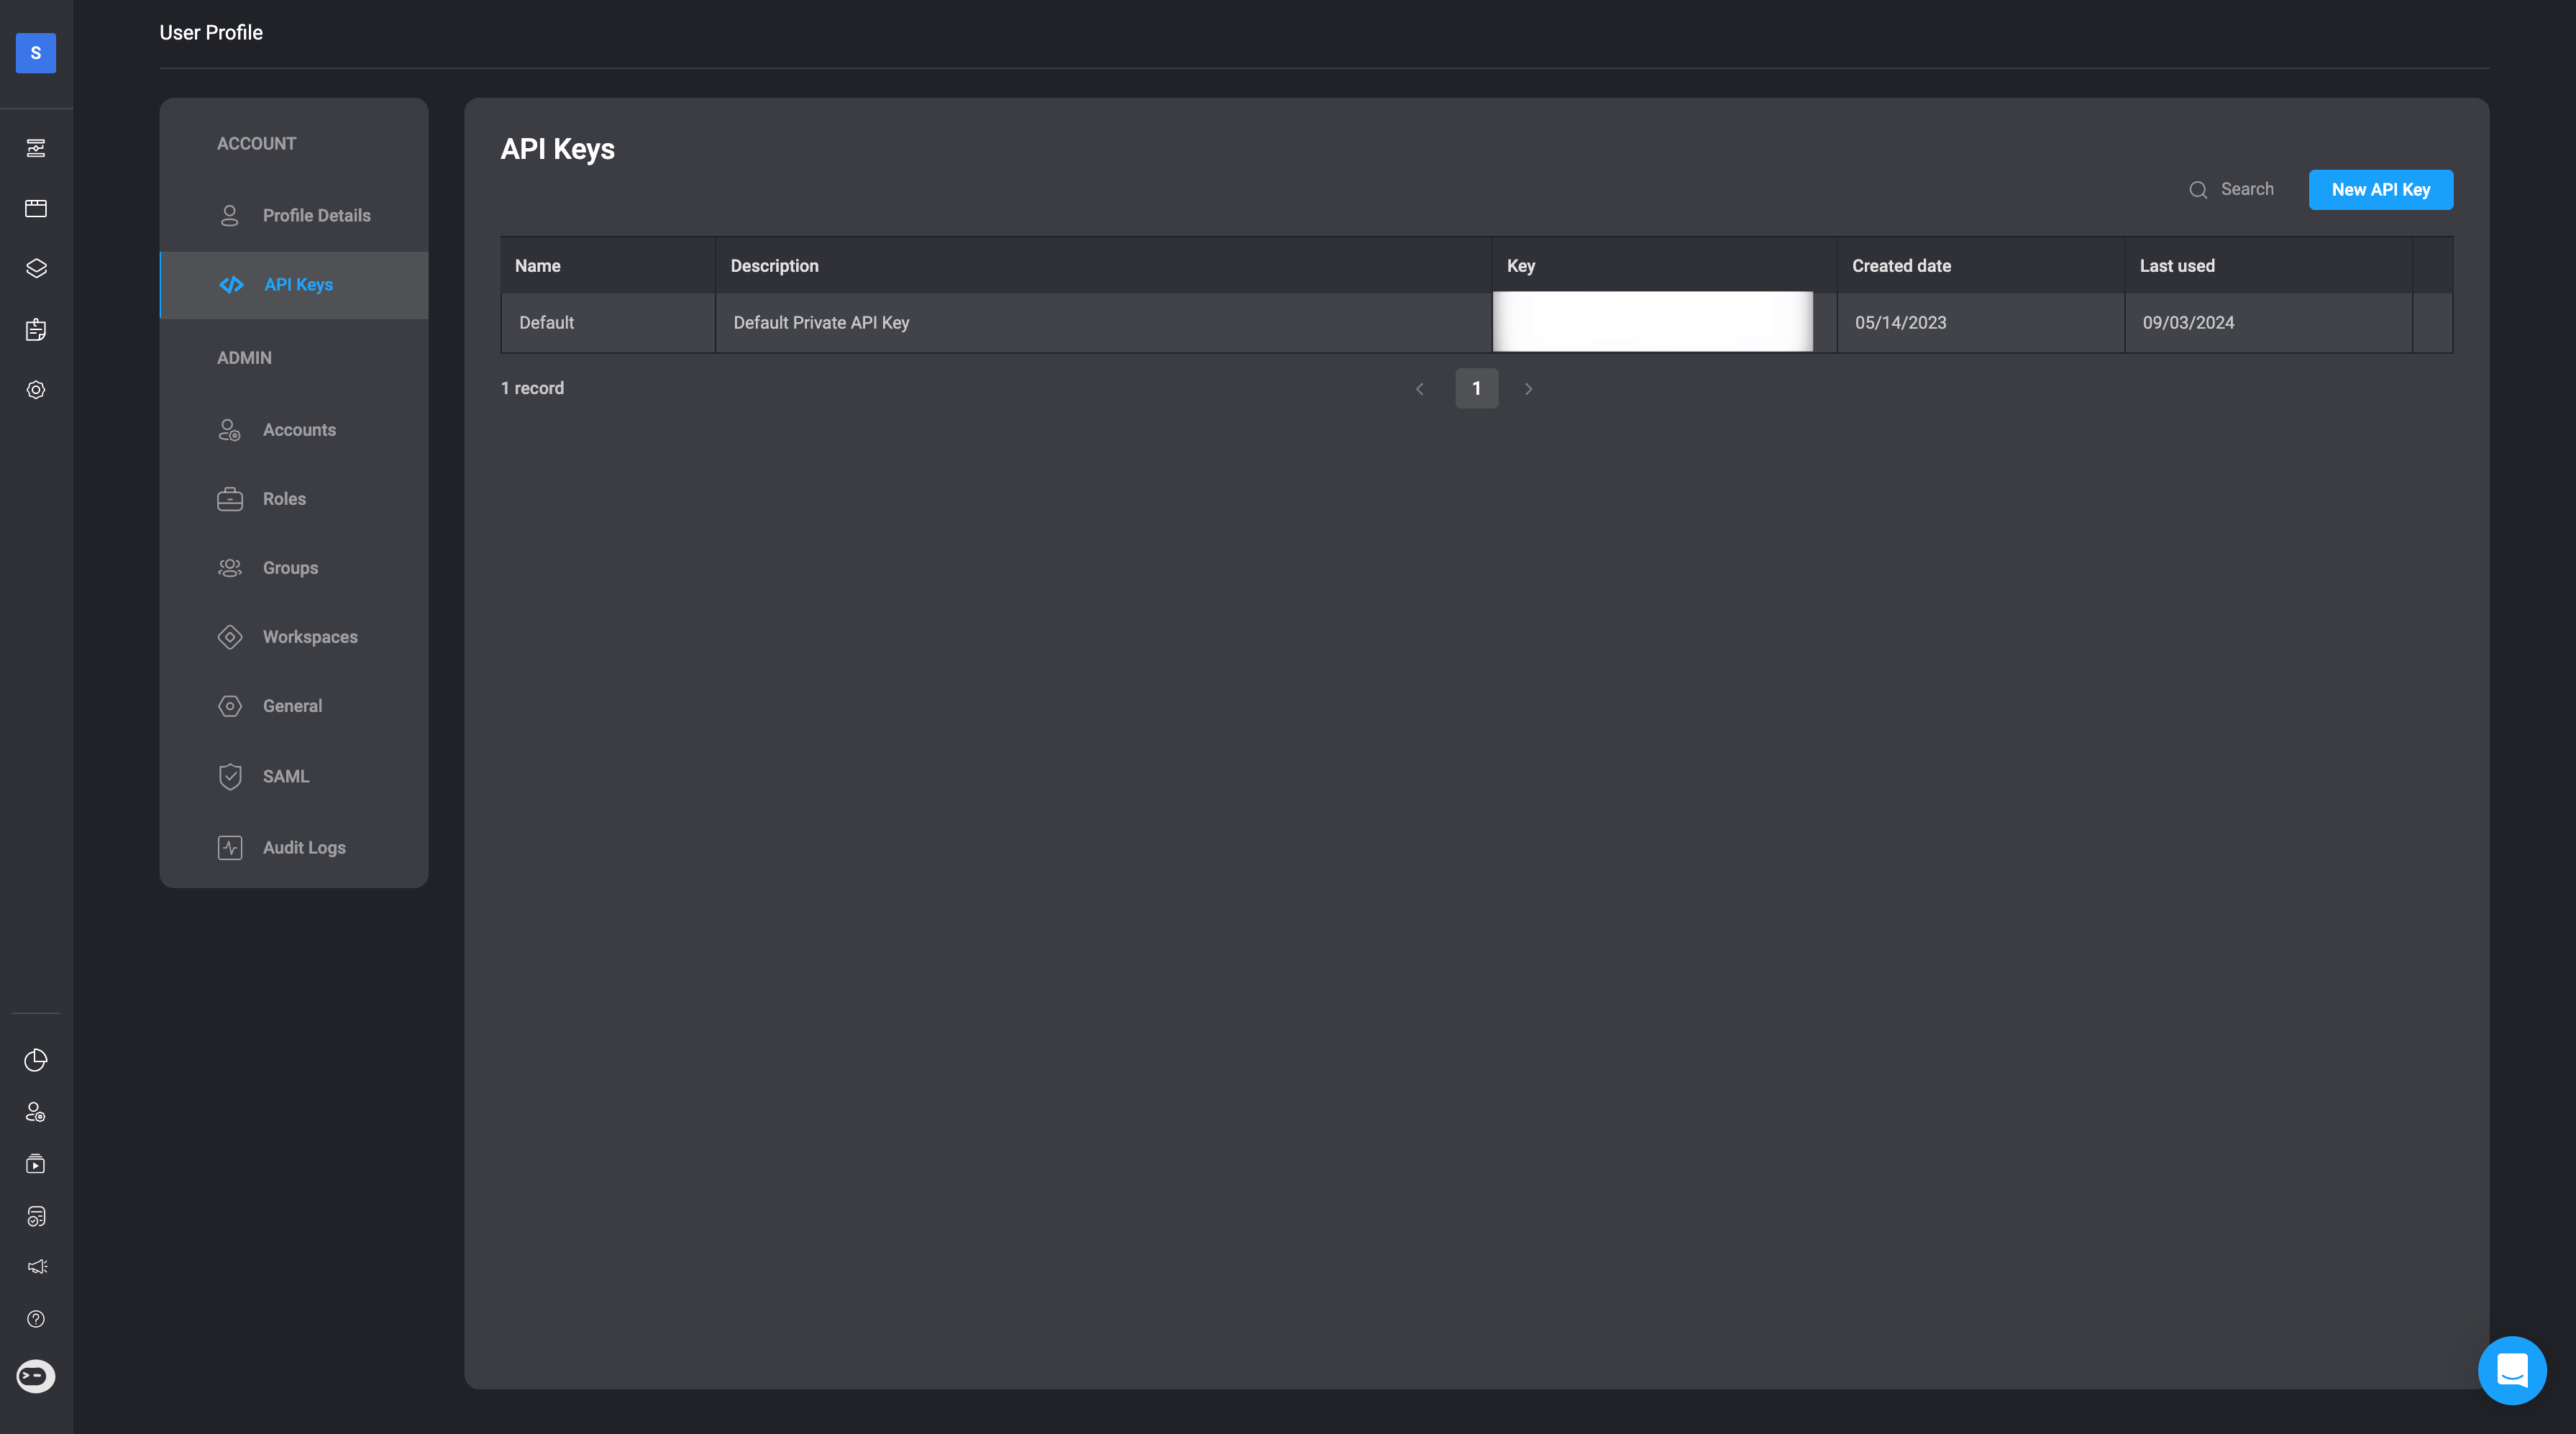Open the documentation scroll icon in left rail

36,1216
